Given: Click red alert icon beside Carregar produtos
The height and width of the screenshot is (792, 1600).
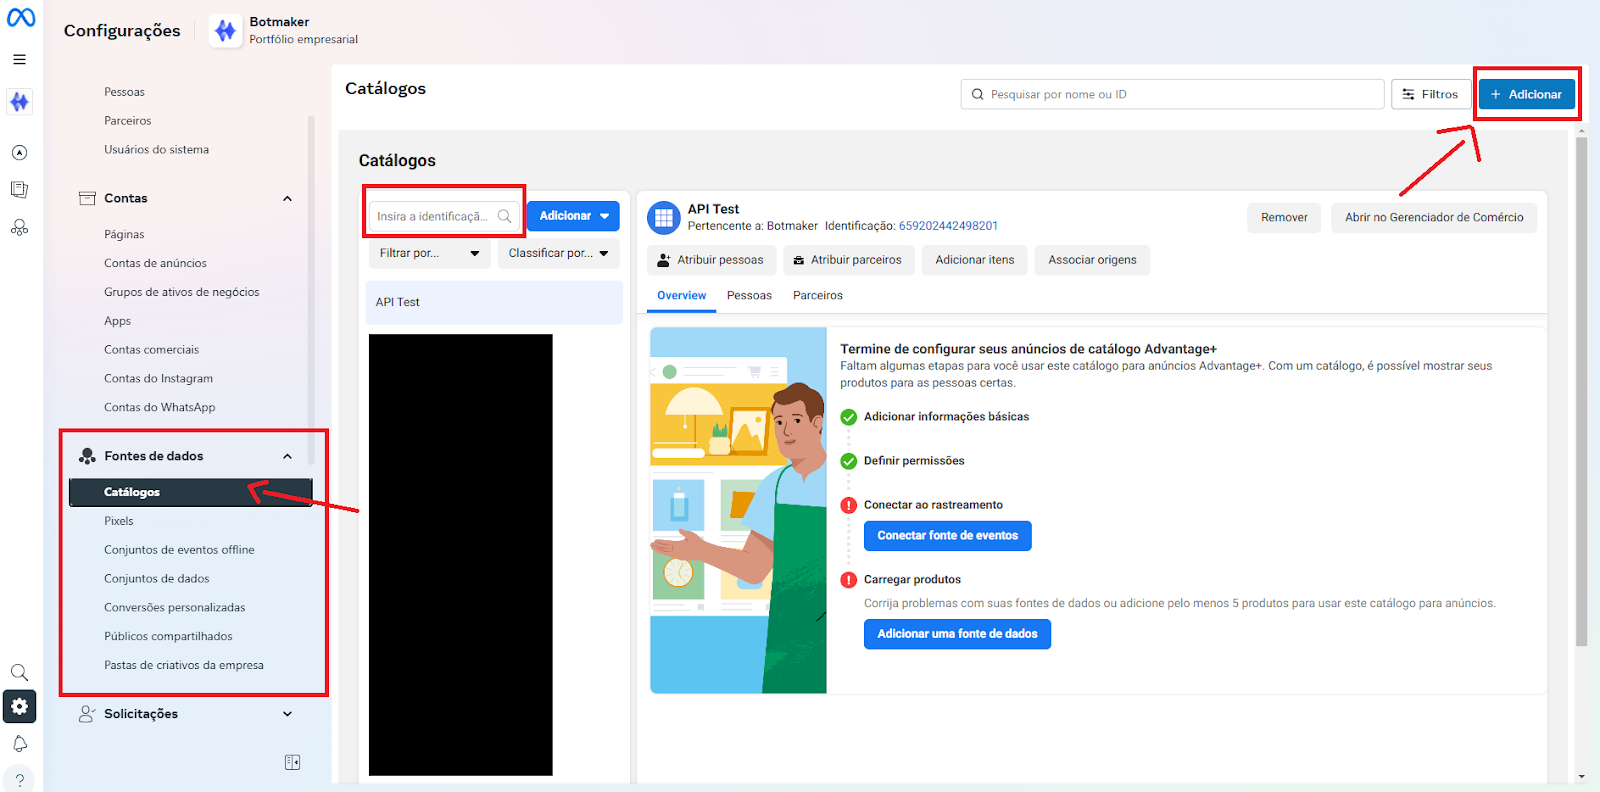Looking at the screenshot, I should [x=849, y=580].
